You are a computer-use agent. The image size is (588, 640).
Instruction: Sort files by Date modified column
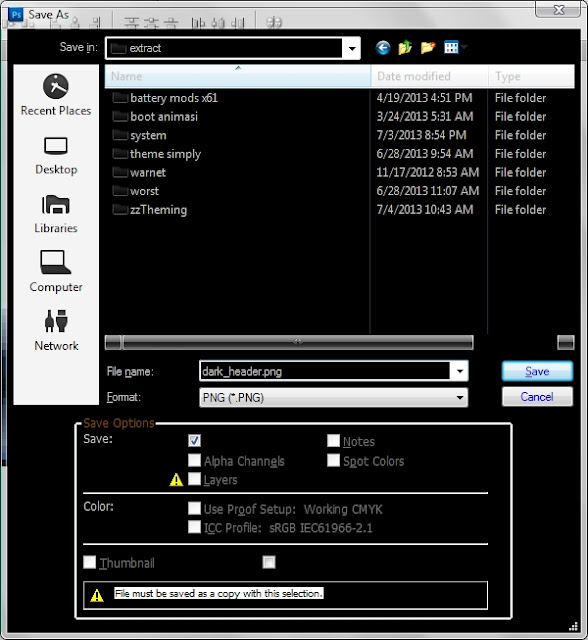pos(429,76)
